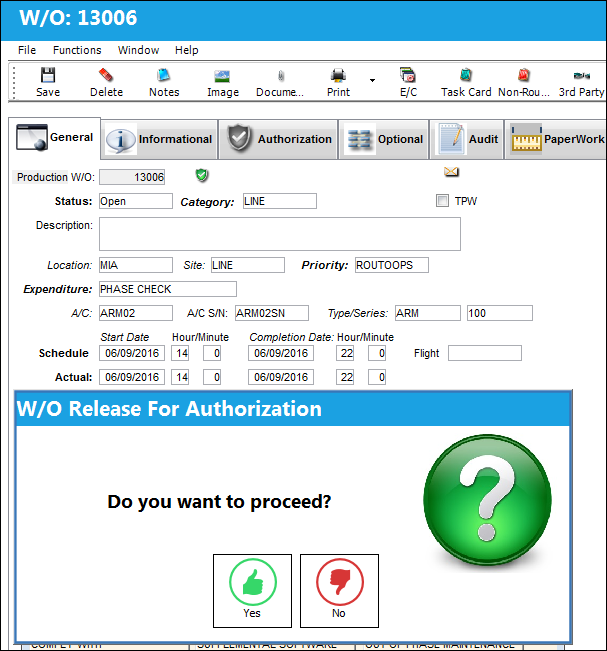
Task: Click the Type field showing ARM
Action: coord(428,313)
